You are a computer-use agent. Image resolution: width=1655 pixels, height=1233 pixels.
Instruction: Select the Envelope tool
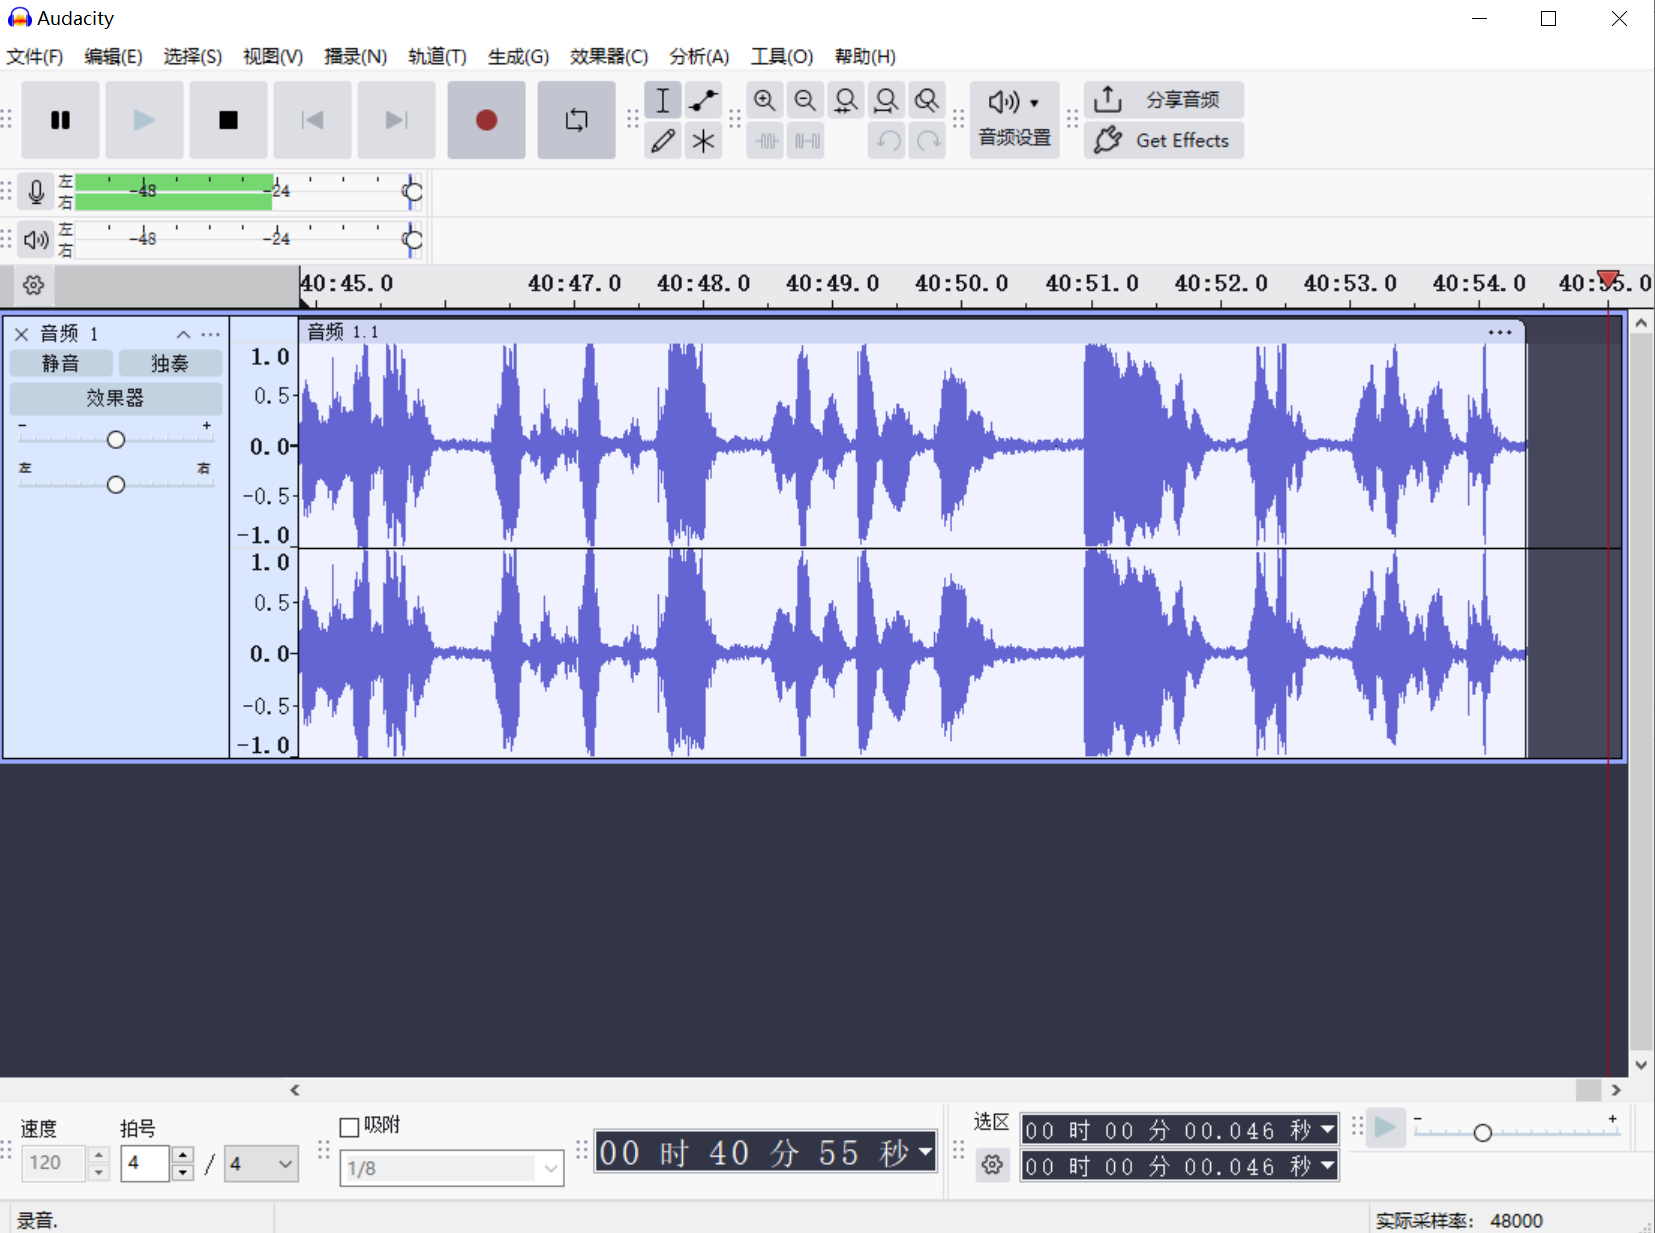(704, 100)
